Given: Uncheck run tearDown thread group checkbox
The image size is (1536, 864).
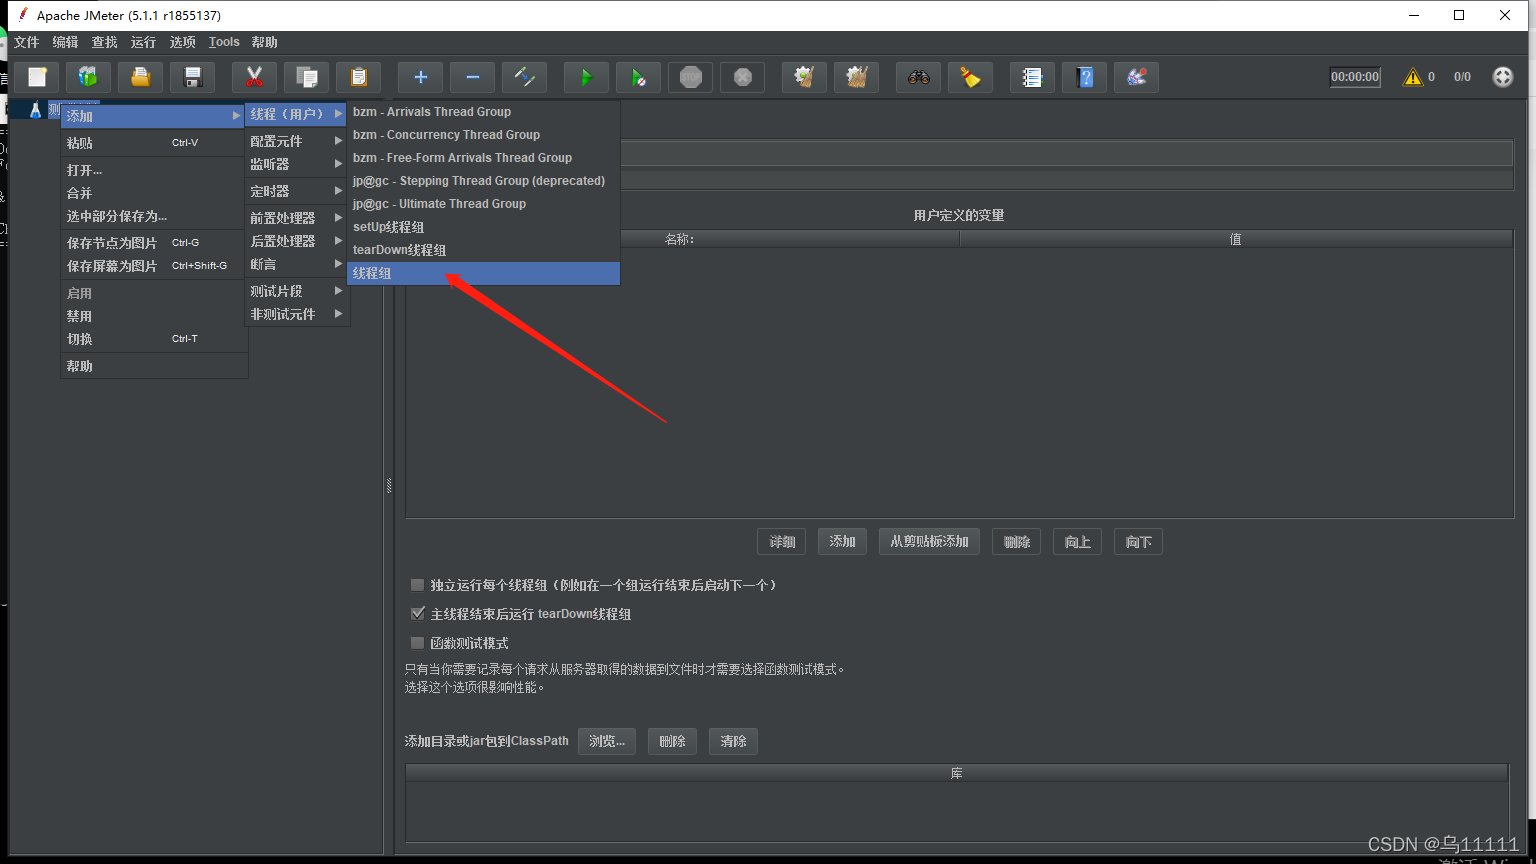Looking at the screenshot, I should tap(418, 614).
